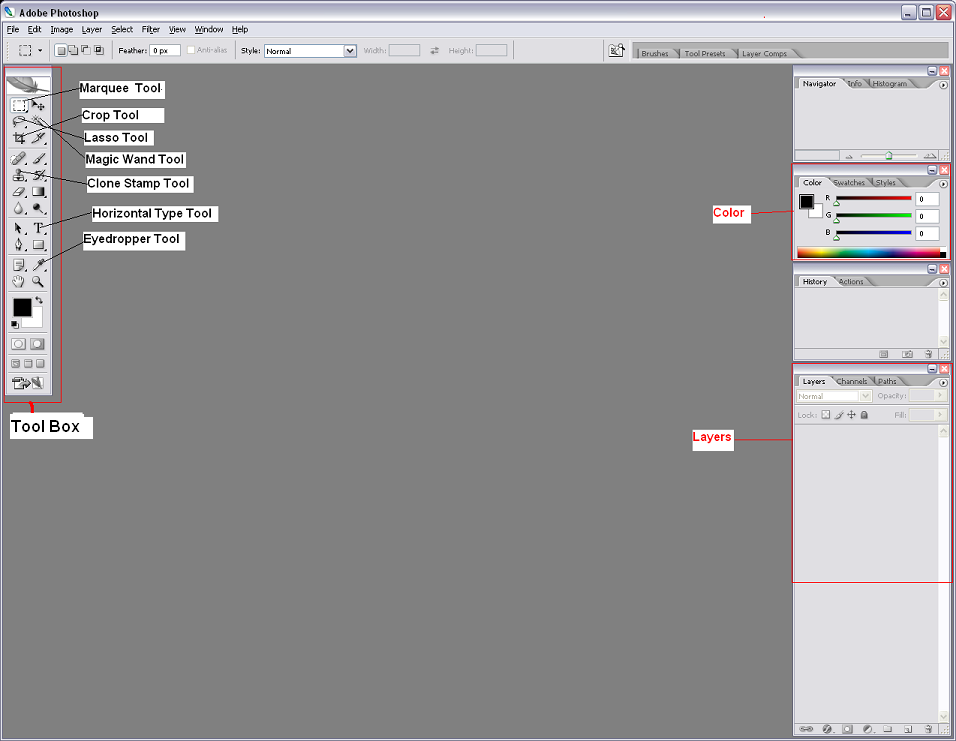Open the Navigator panel options menu arrow

[x=943, y=85]
